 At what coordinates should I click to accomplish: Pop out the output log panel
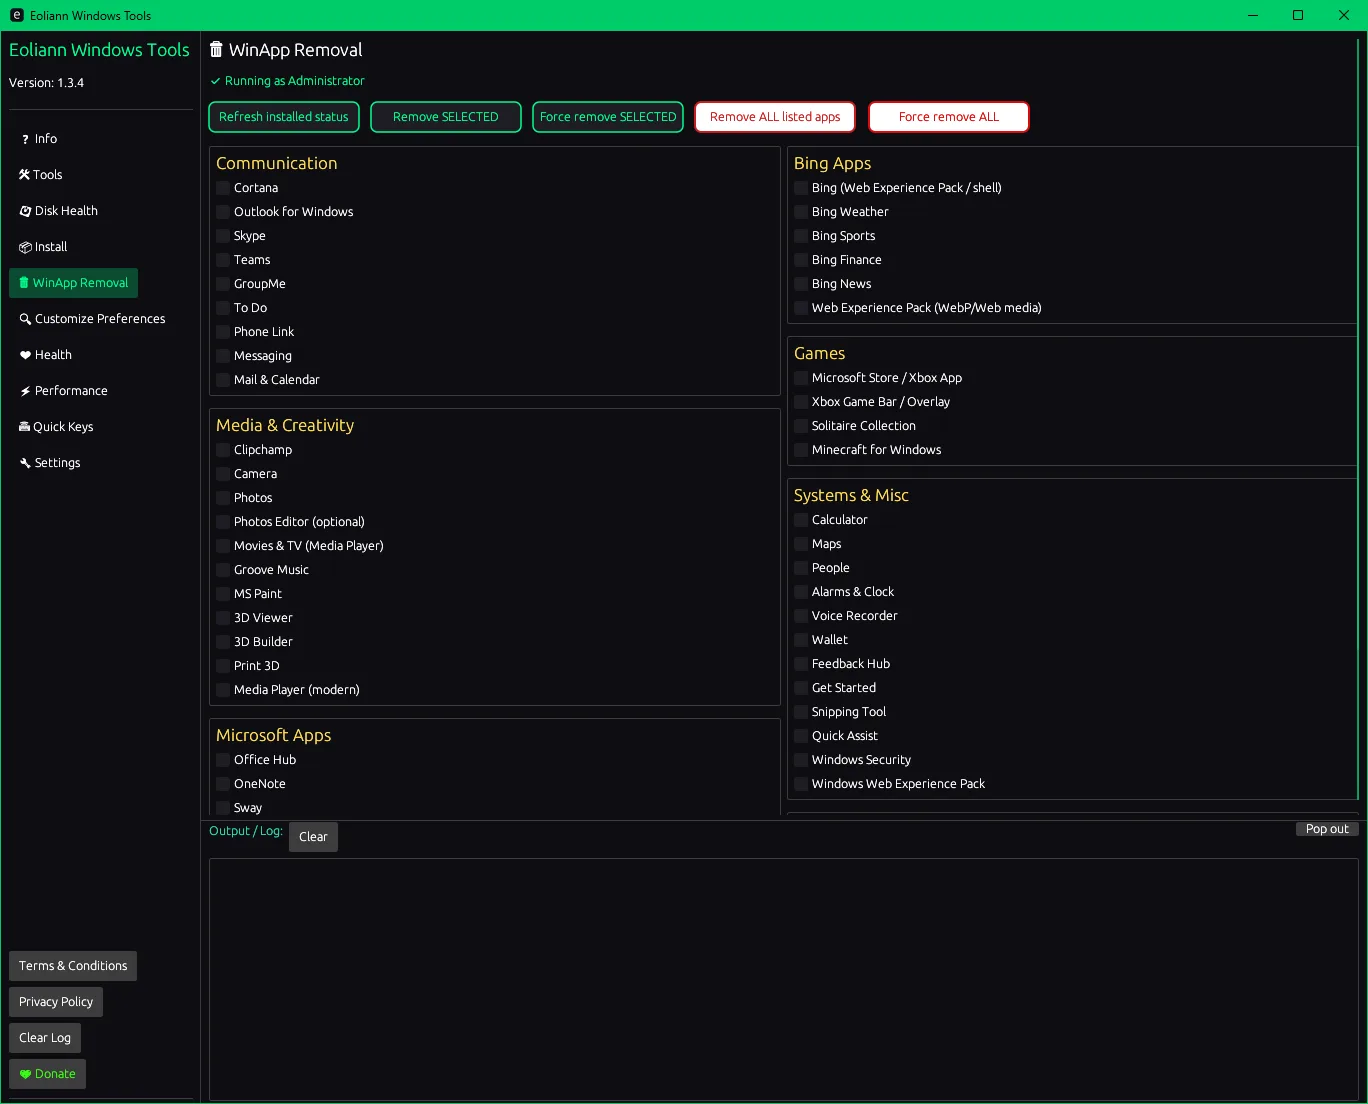pos(1327,829)
